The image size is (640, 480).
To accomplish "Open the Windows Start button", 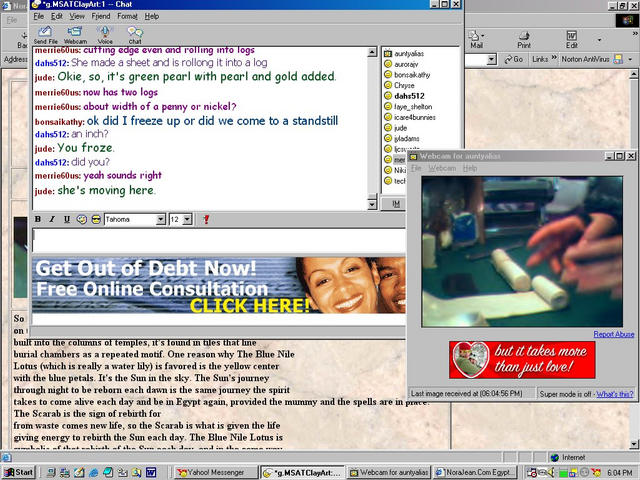I will tap(18, 472).
